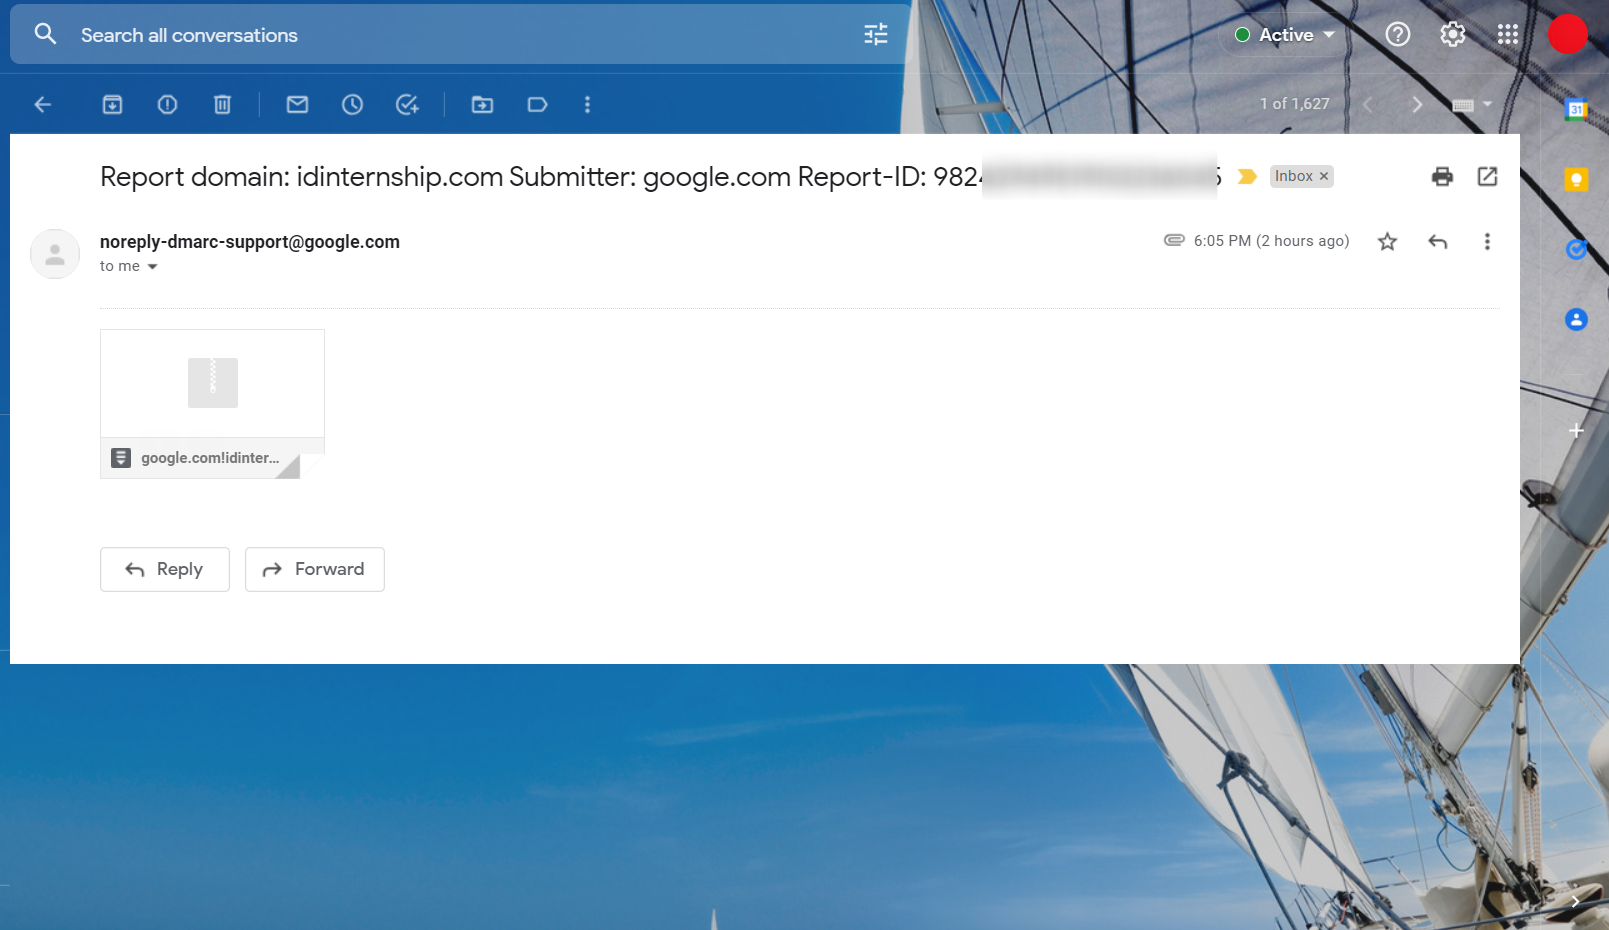This screenshot has width=1609, height=930.
Task: Get add-ons with the plus icon
Action: point(1576,431)
